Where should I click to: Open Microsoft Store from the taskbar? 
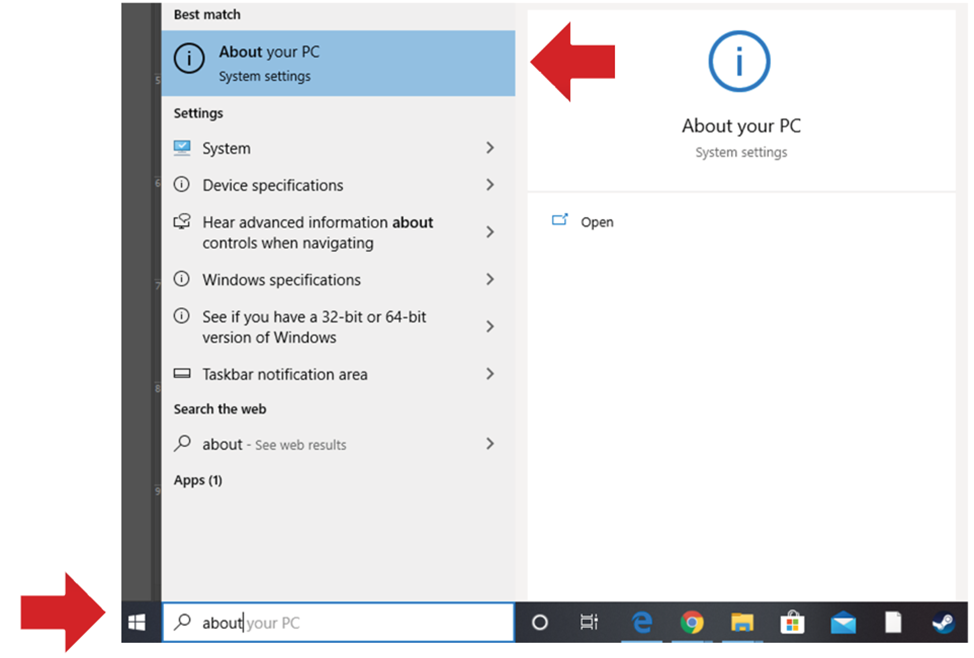[793, 622]
